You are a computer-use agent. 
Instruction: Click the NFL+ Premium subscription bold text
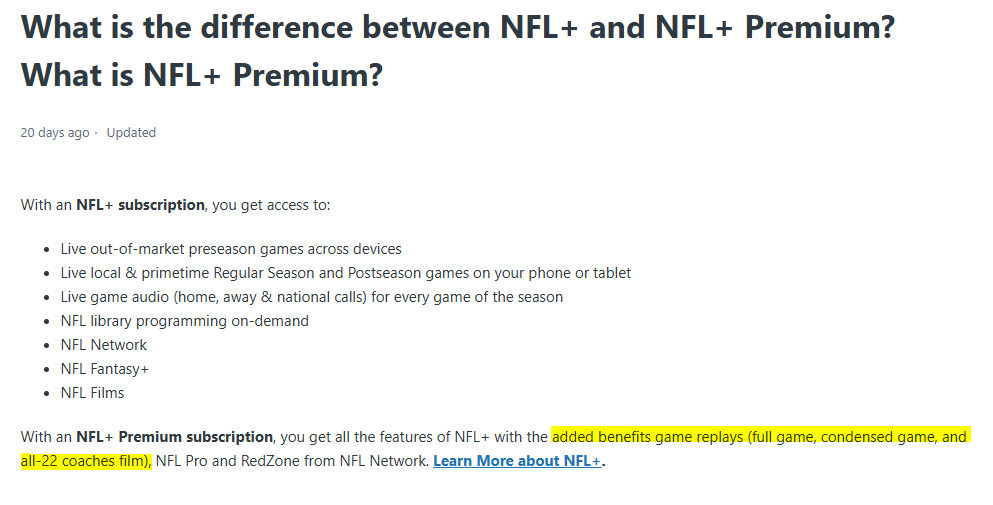click(x=175, y=437)
